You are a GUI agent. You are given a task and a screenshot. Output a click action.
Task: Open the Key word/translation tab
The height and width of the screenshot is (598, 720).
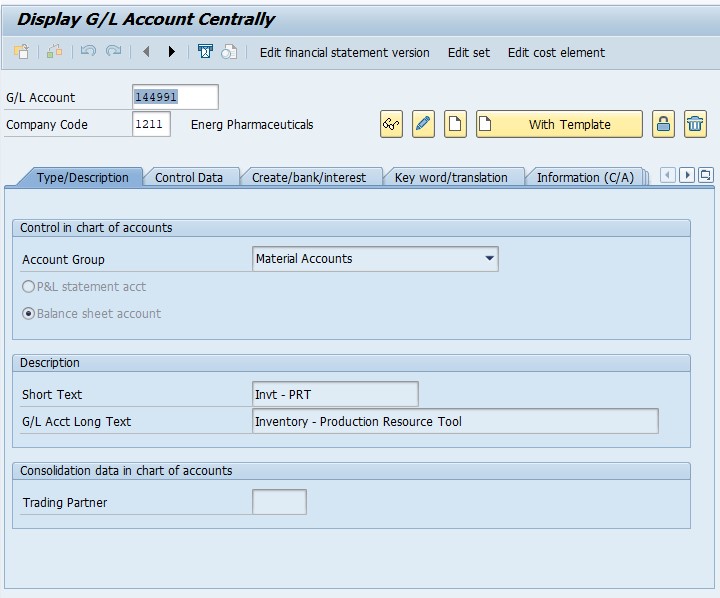coord(451,178)
